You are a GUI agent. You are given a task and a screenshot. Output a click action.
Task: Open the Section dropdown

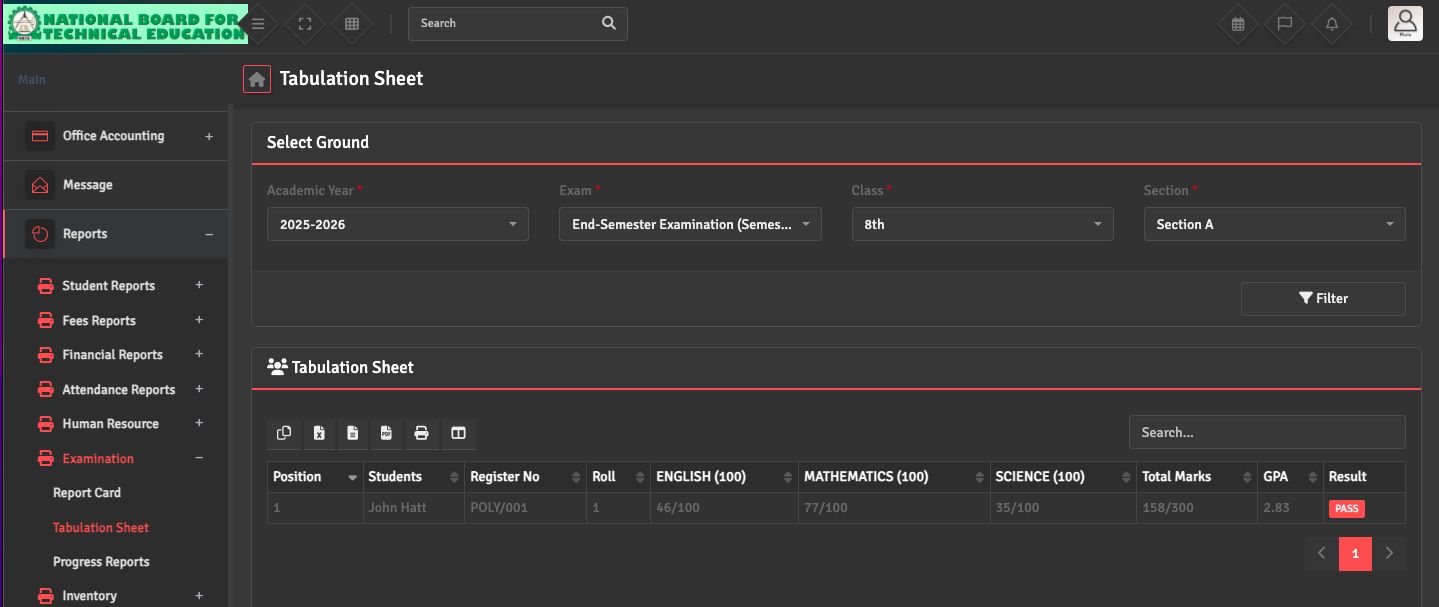1274,225
